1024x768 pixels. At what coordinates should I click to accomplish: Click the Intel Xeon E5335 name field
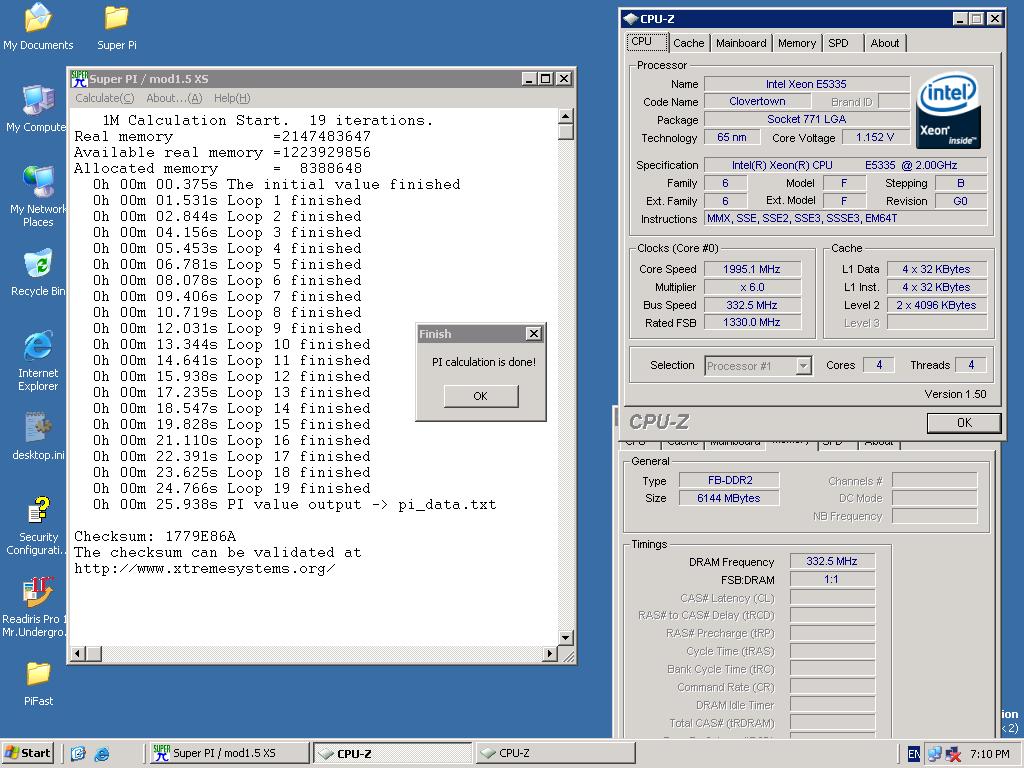(807, 84)
